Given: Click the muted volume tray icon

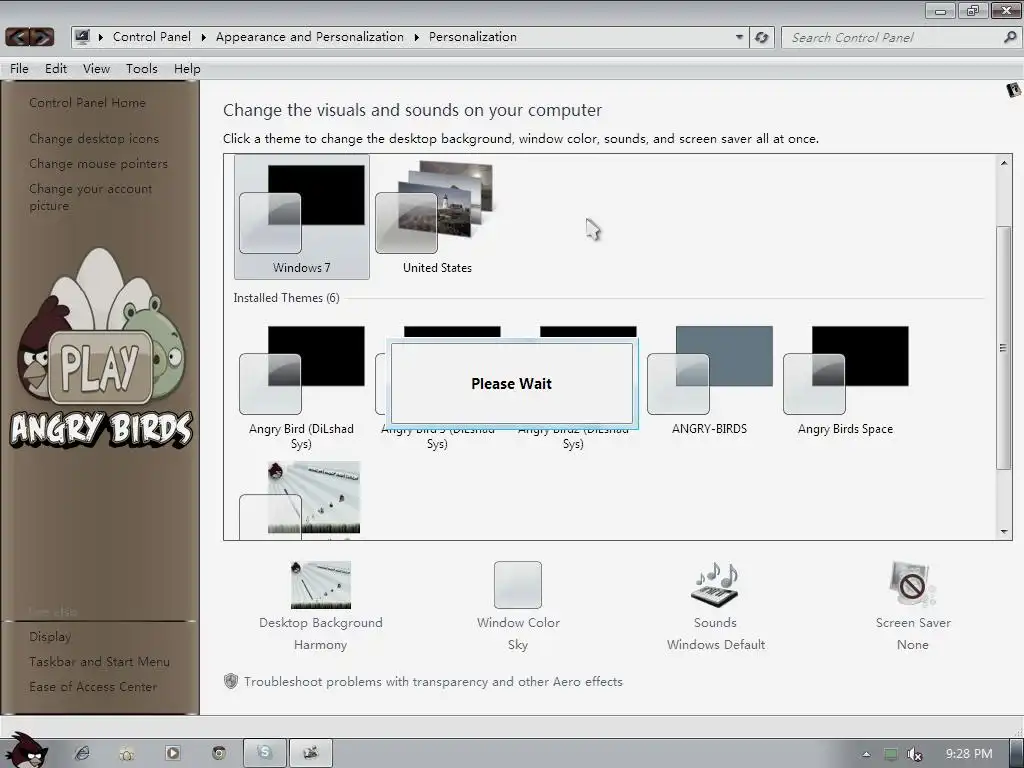Looking at the screenshot, I should pos(915,754).
